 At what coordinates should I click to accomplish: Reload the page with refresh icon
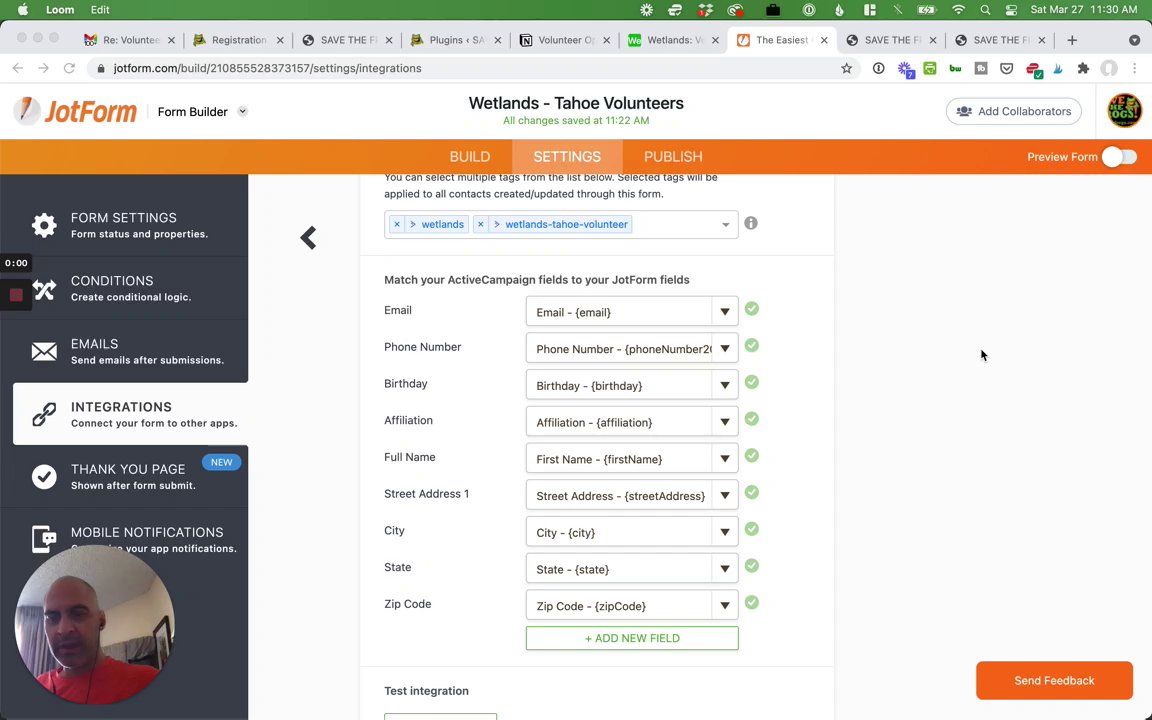point(69,68)
